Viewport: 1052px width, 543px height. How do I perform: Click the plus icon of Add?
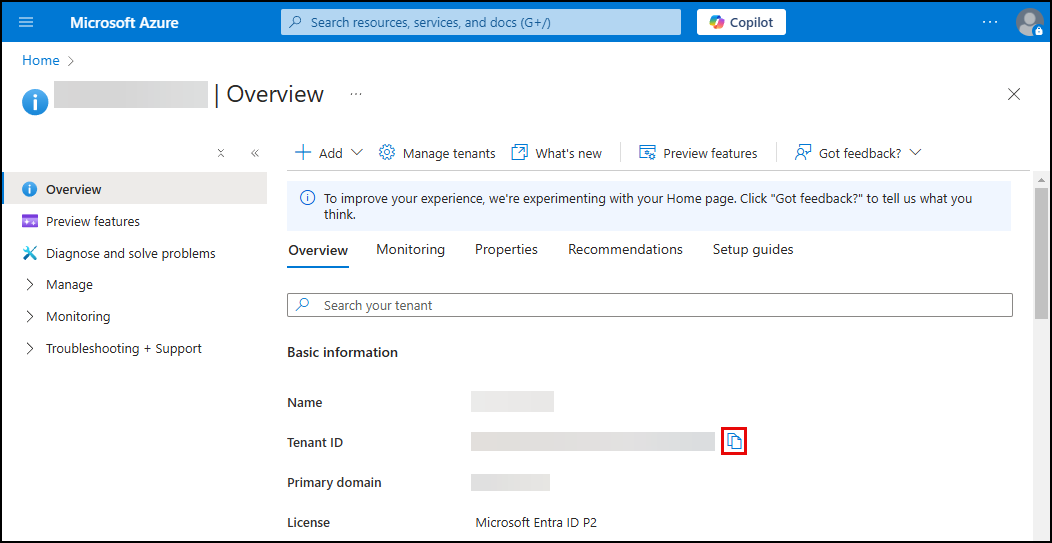pos(303,153)
